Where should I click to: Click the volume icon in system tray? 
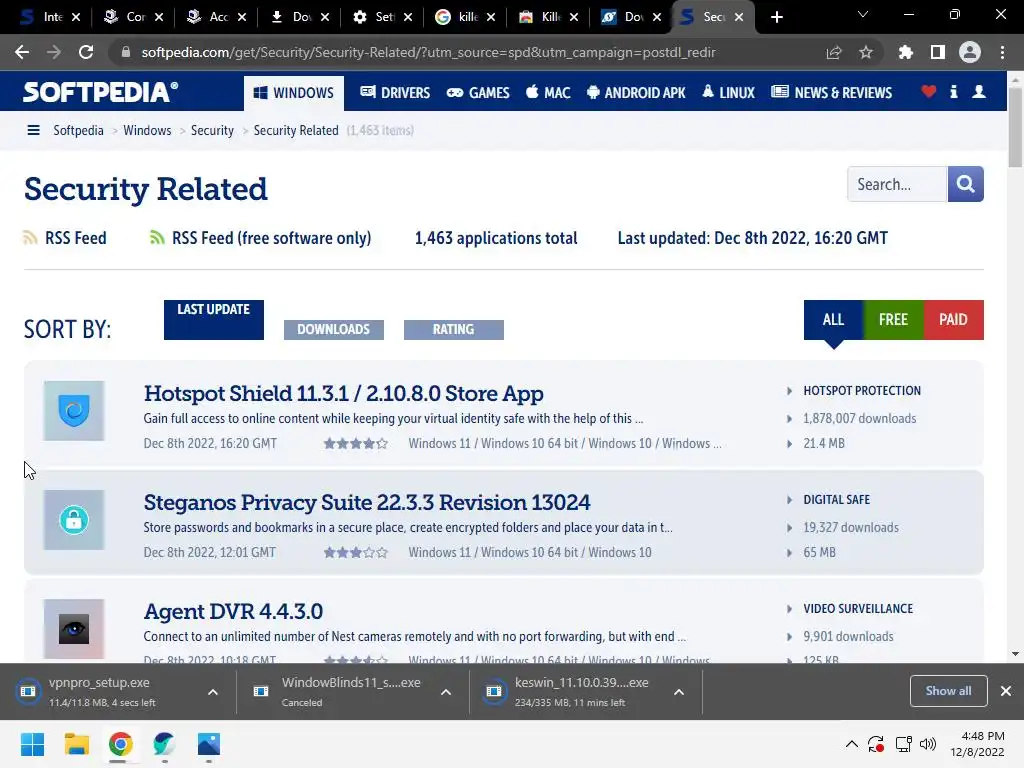coord(927,744)
